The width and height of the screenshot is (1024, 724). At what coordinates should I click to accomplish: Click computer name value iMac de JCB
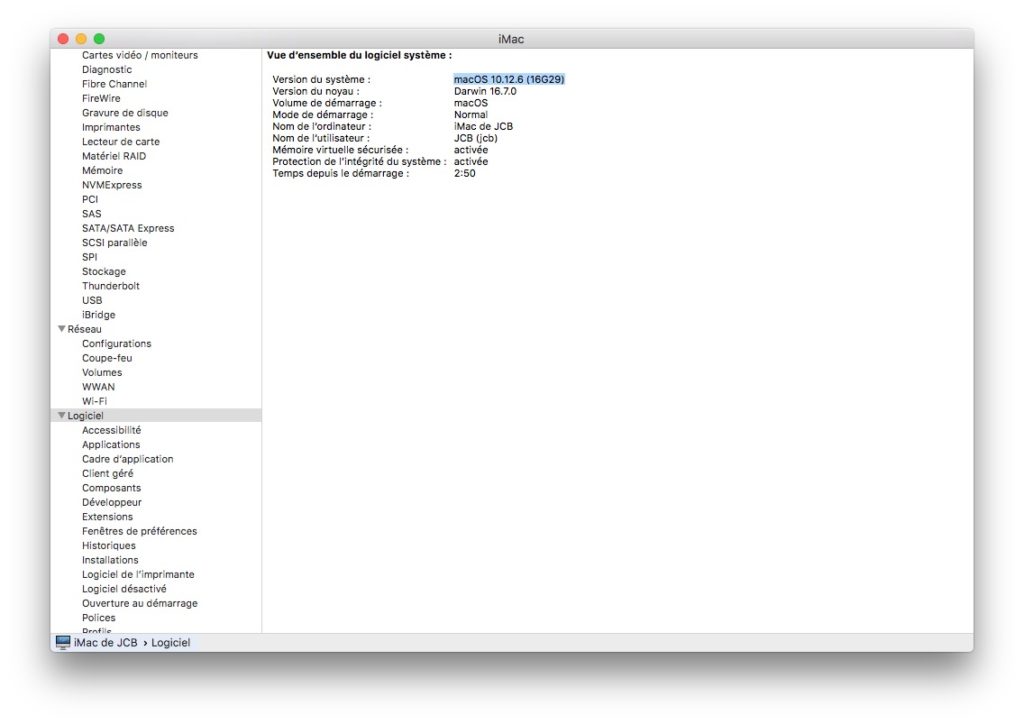[x=483, y=126]
